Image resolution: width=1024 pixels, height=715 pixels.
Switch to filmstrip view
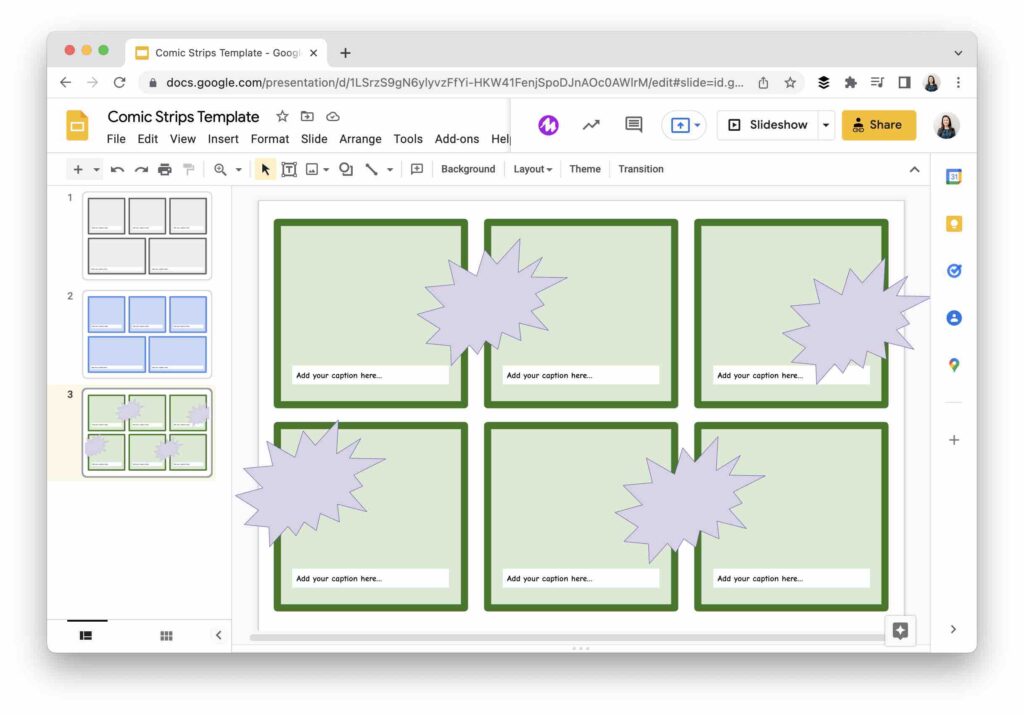[86, 635]
